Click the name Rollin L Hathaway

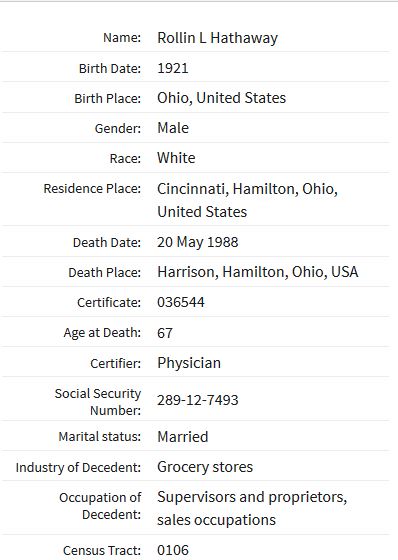[x=217, y=38]
